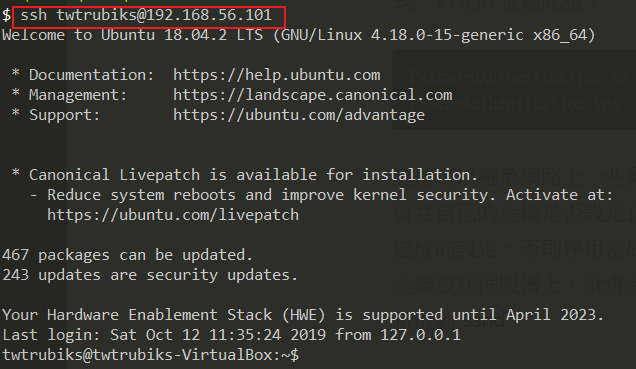
Task: Click the Canonical Livepatch availability line
Action: (x=245, y=175)
